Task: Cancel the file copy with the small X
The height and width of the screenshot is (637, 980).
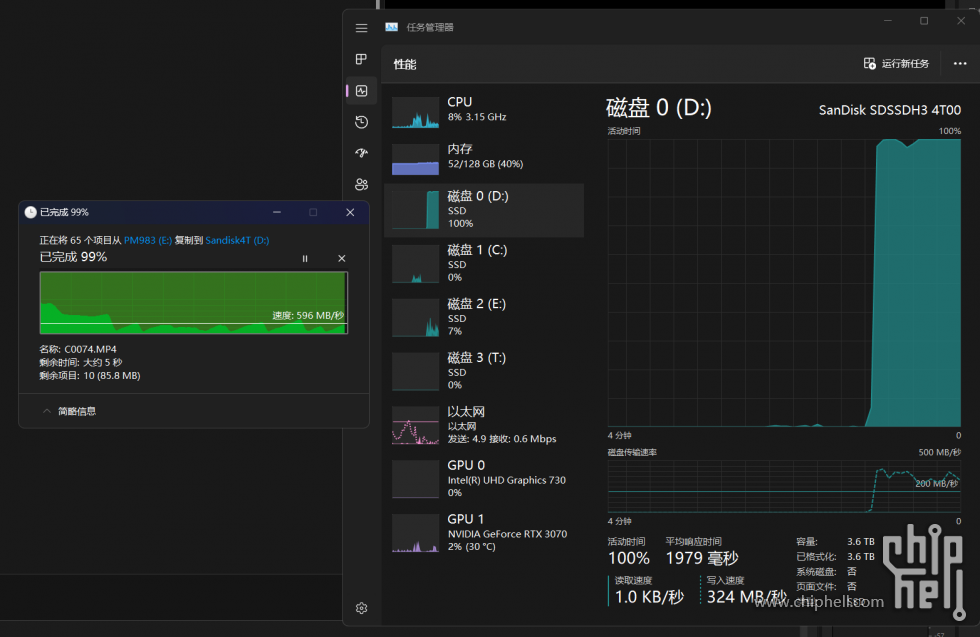Action: click(342, 259)
